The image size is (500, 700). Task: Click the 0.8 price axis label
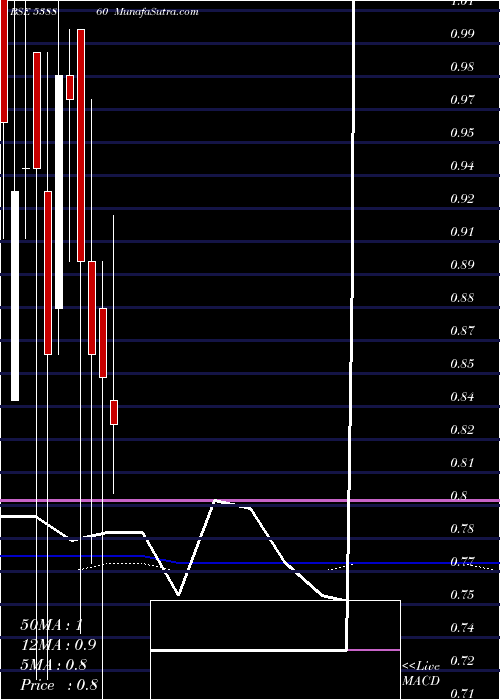[459, 496]
